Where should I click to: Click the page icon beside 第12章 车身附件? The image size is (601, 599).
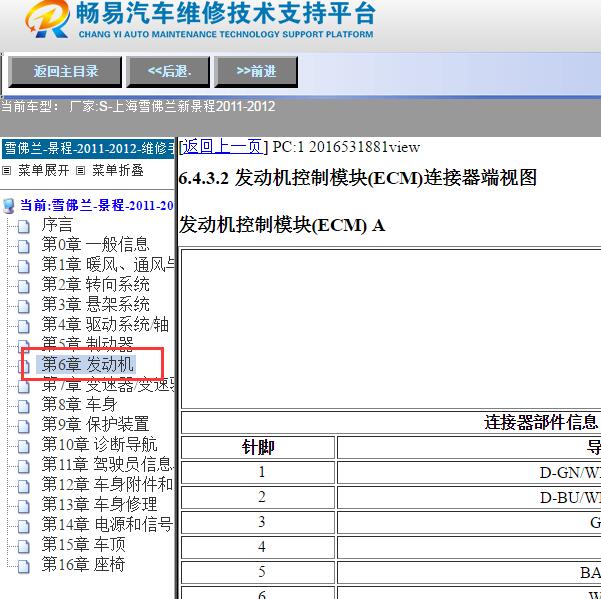[x=24, y=486]
